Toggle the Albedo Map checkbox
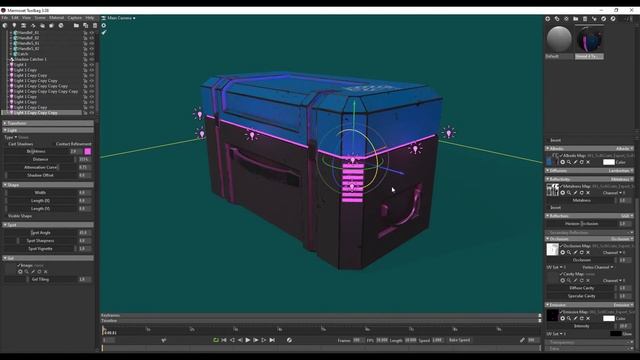 pyautogui.click(x=561, y=156)
